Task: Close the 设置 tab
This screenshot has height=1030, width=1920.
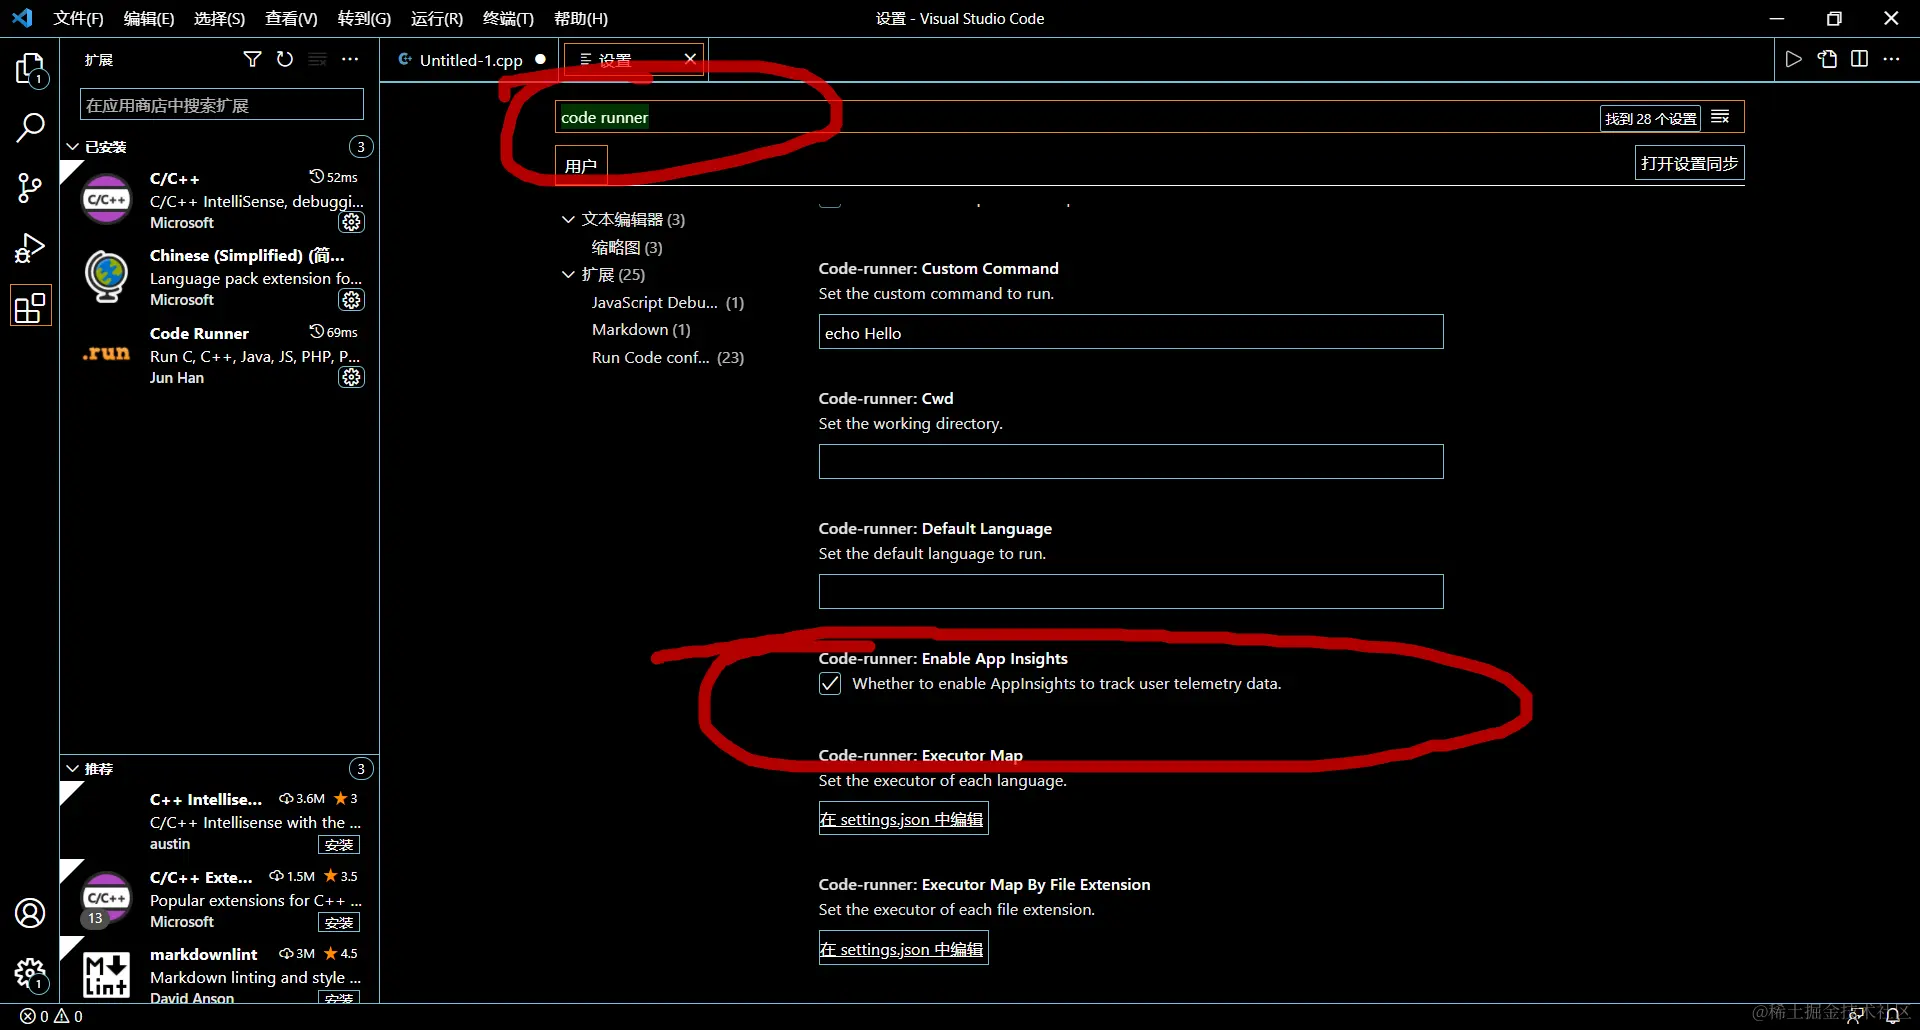Action: tap(690, 59)
